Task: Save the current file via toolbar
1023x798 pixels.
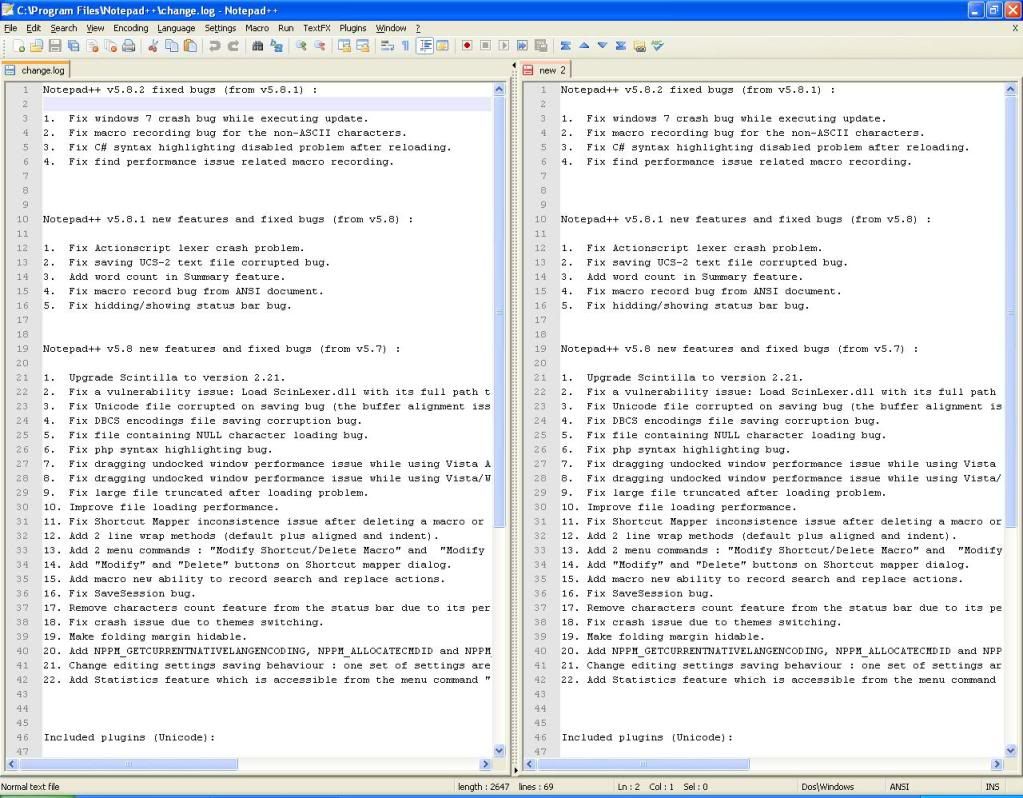Action: (55, 46)
